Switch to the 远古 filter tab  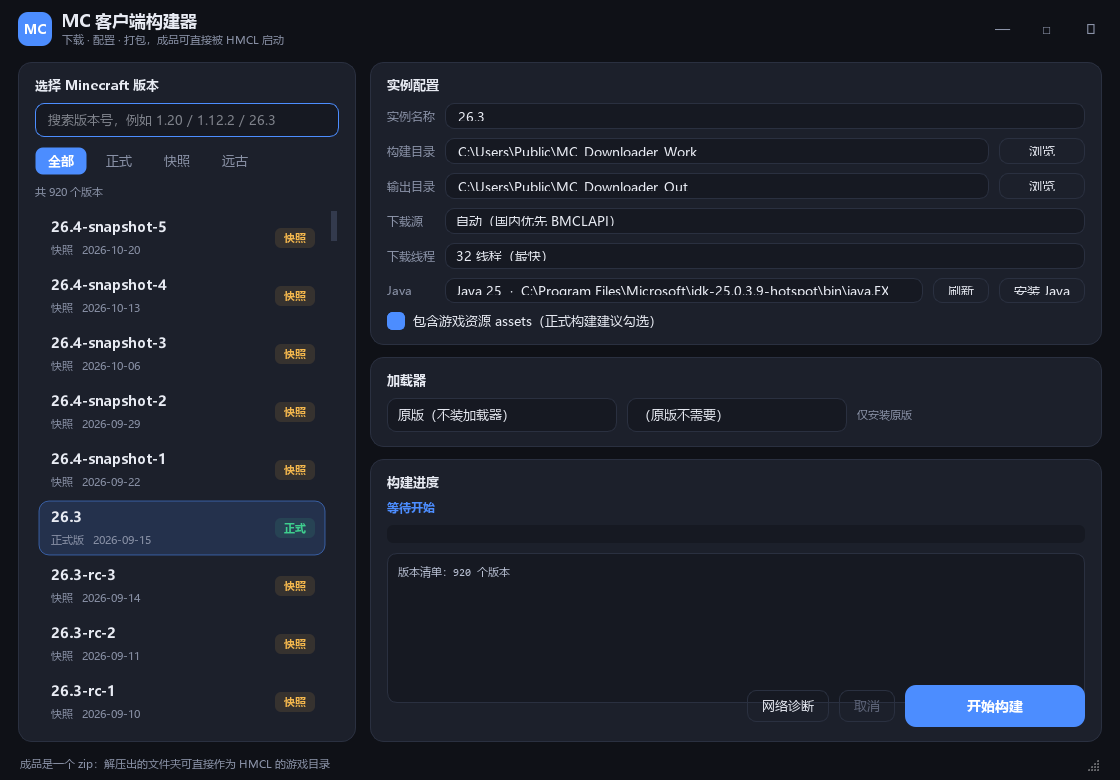(x=234, y=161)
